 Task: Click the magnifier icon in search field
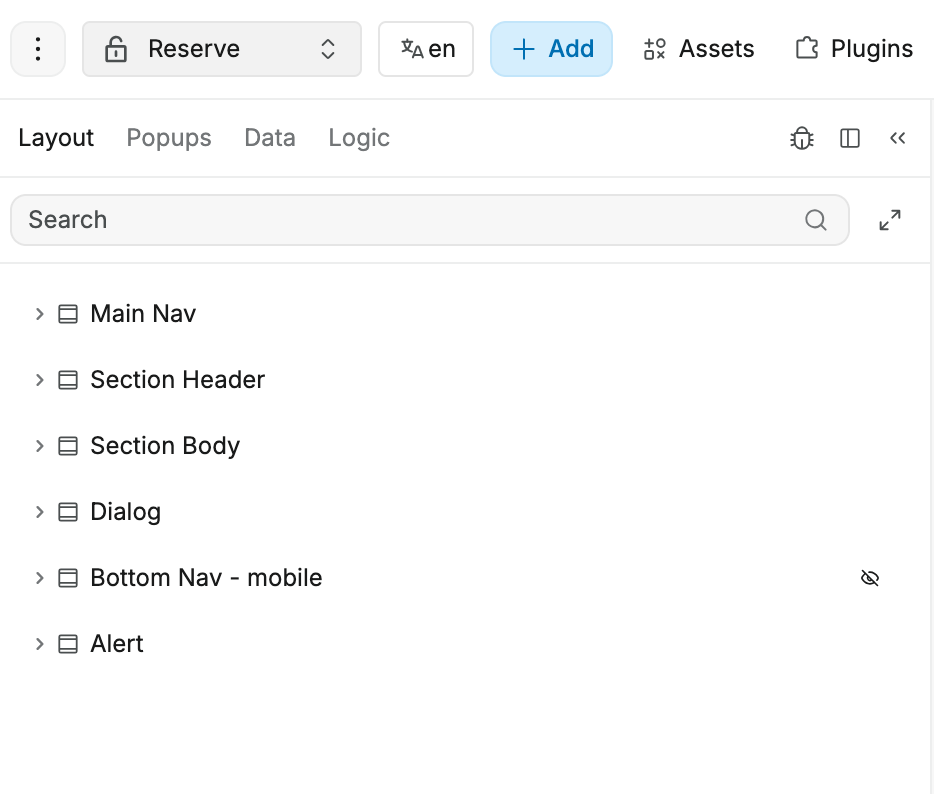click(816, 220)
